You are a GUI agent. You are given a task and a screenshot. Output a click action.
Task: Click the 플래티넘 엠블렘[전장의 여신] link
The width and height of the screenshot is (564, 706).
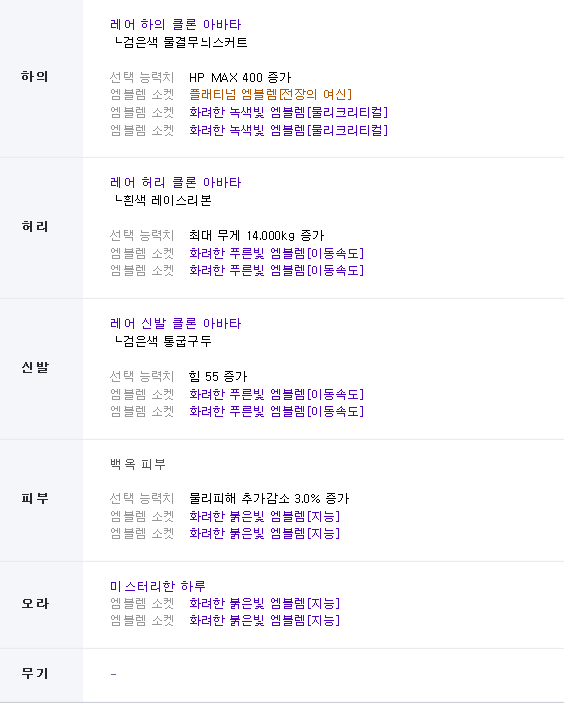coord(271,95)
